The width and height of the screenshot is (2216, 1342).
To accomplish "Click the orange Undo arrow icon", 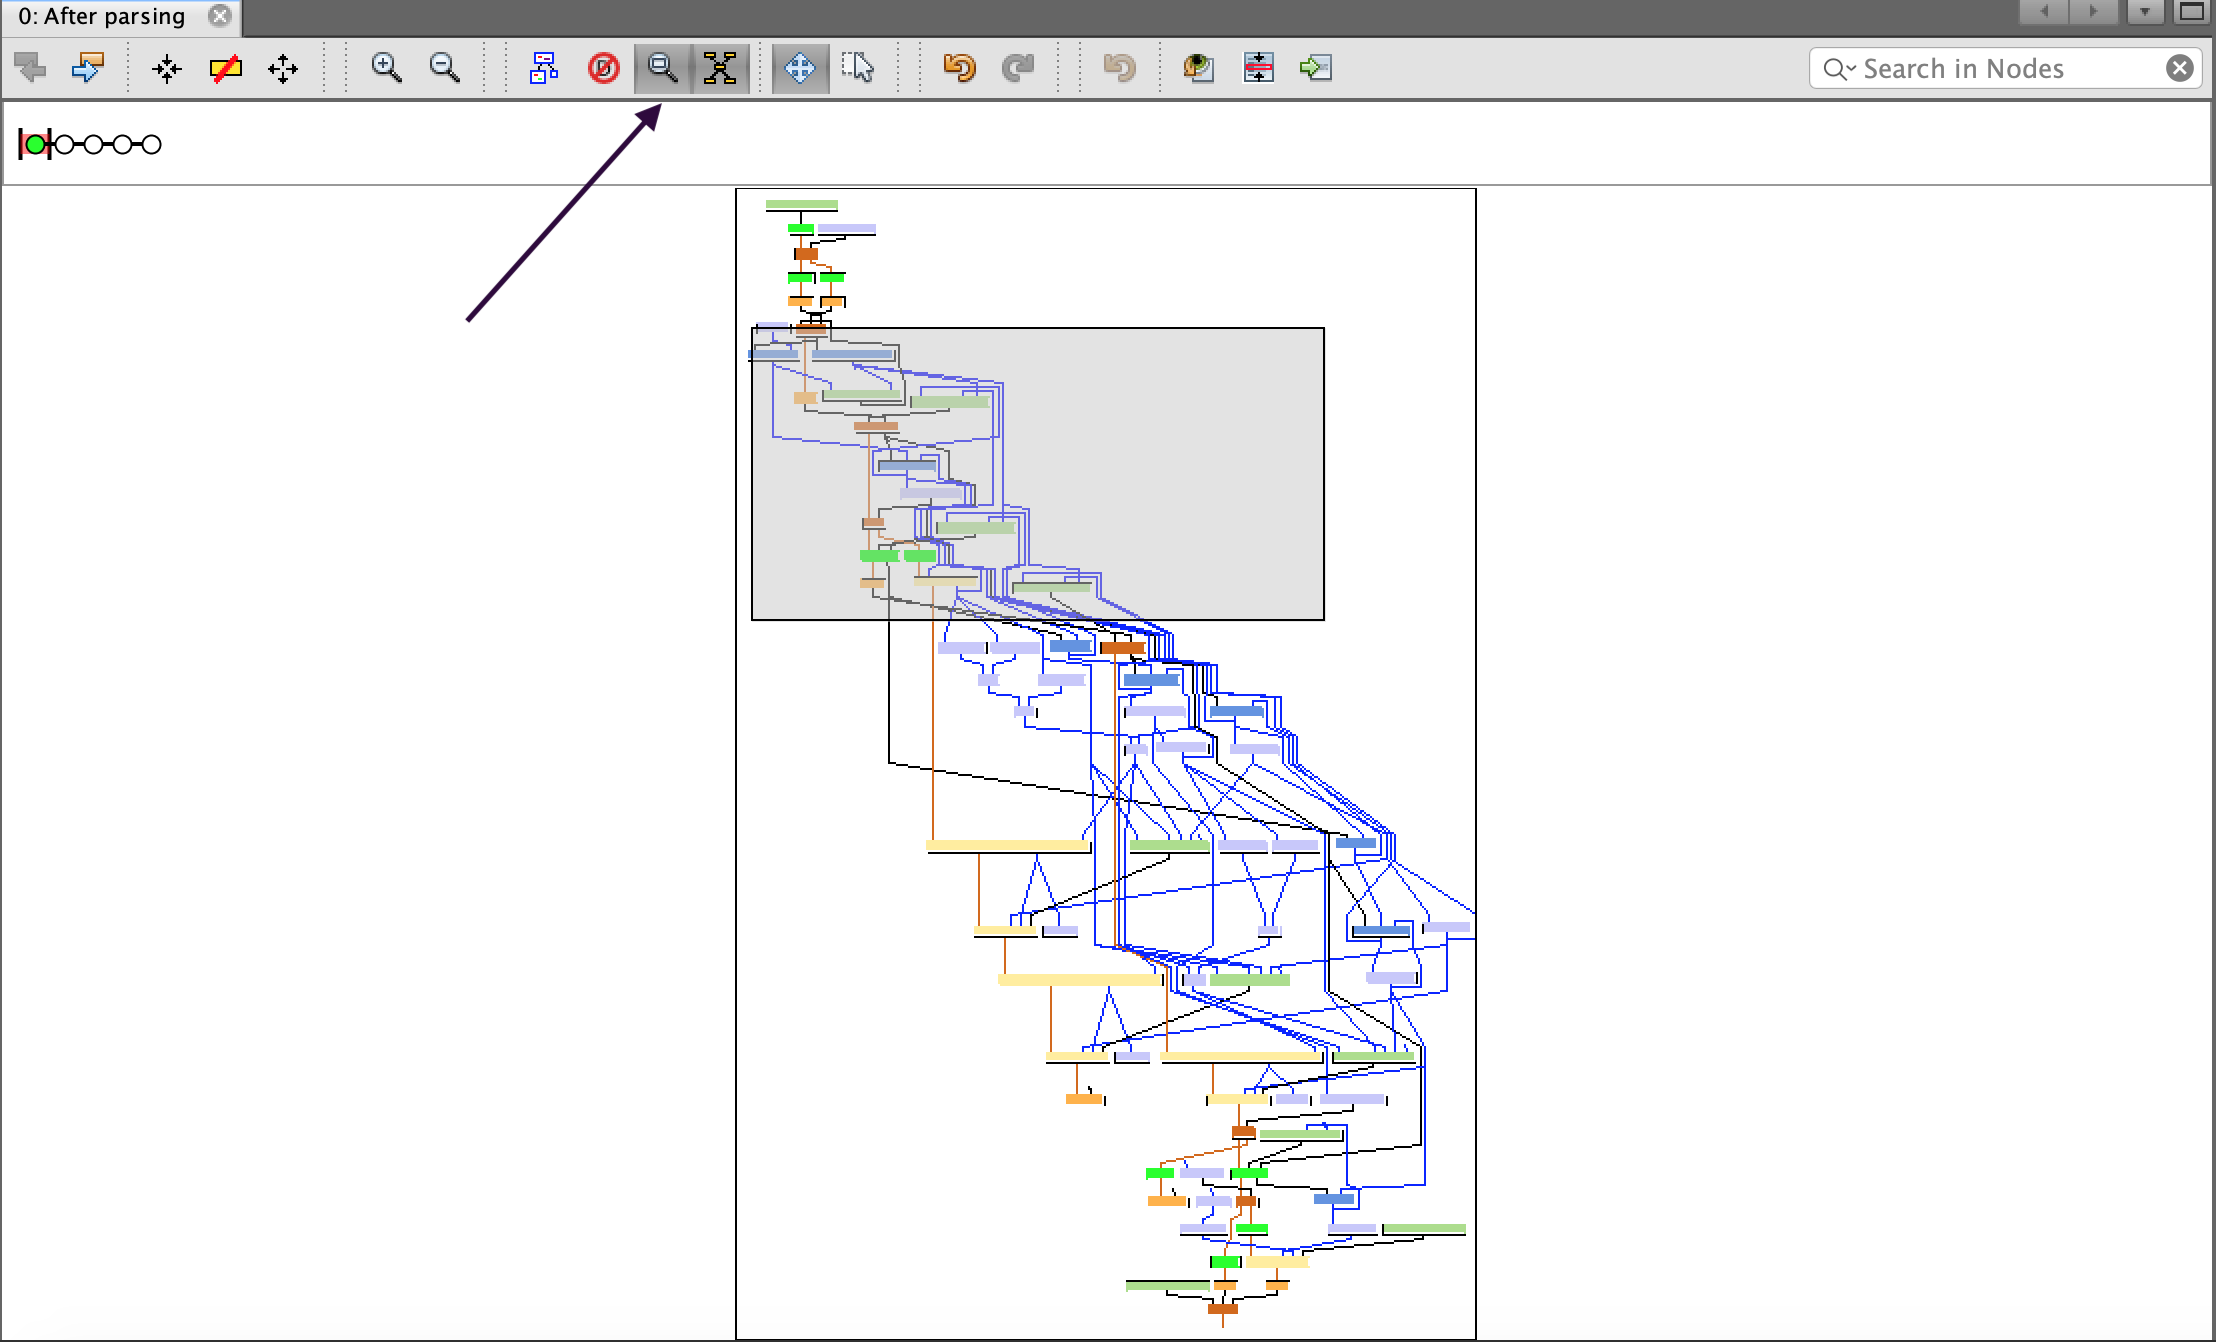I will pyautogui.click(x=959, y=68).
